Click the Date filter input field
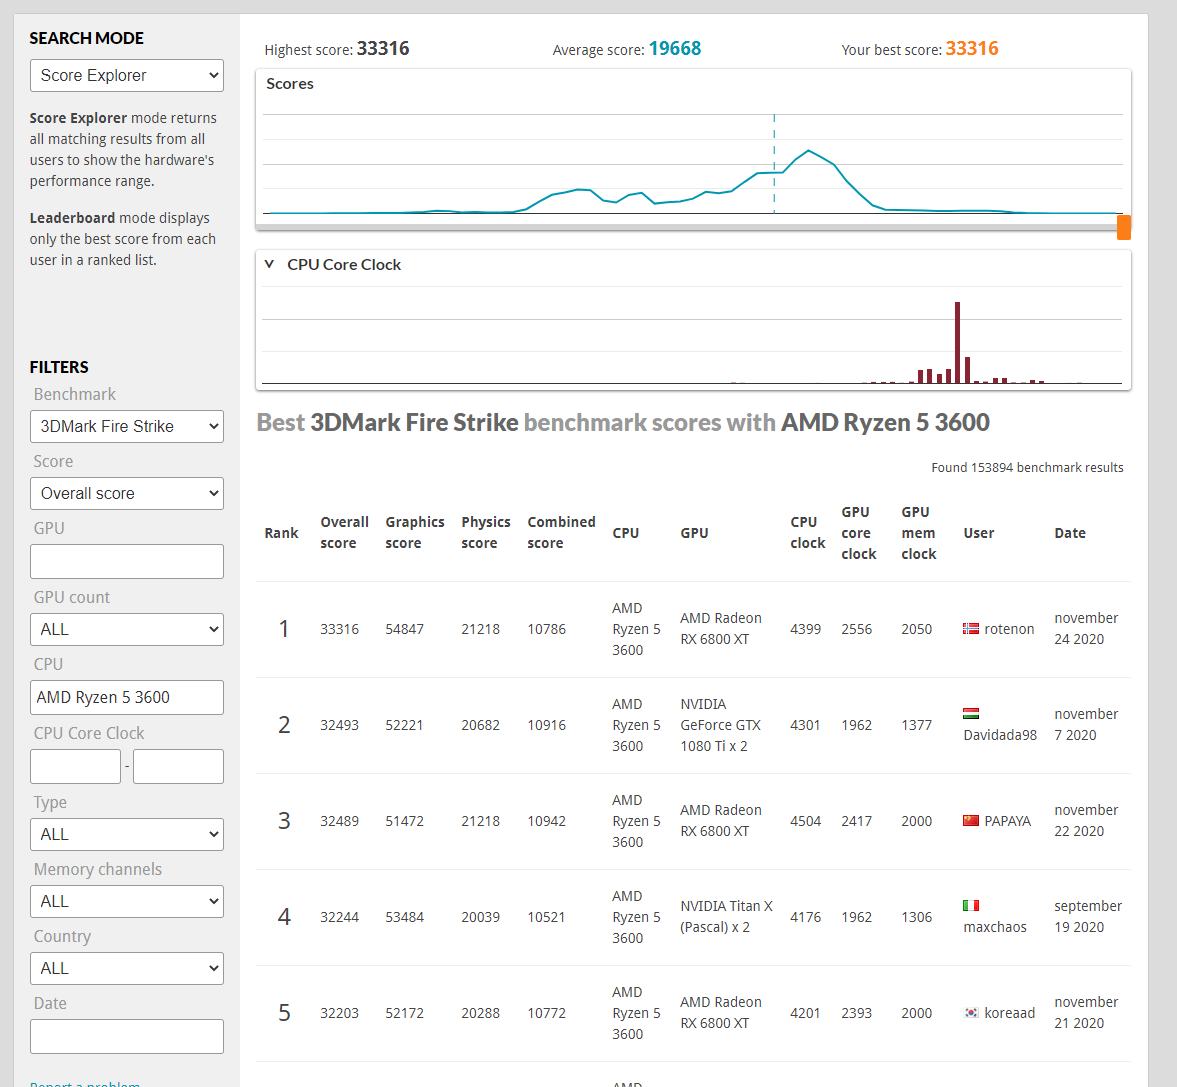 tap(127, 1036)
